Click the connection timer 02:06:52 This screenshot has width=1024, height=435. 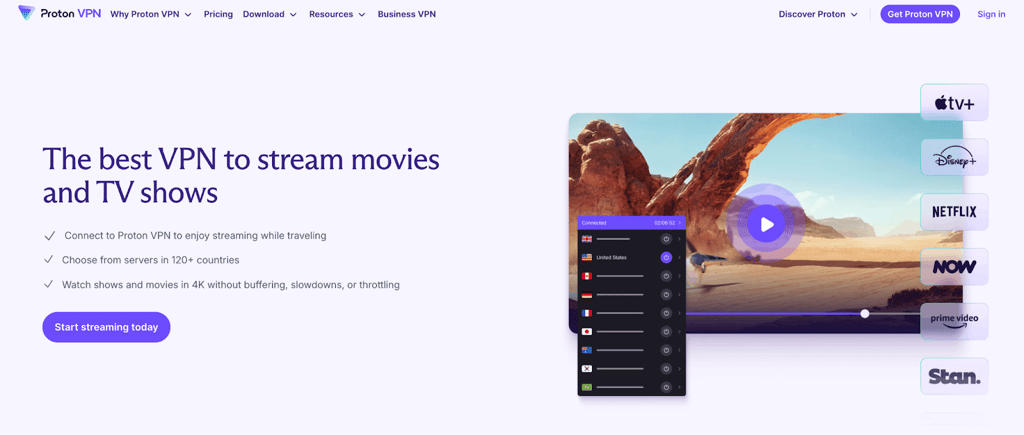(664, 223)
